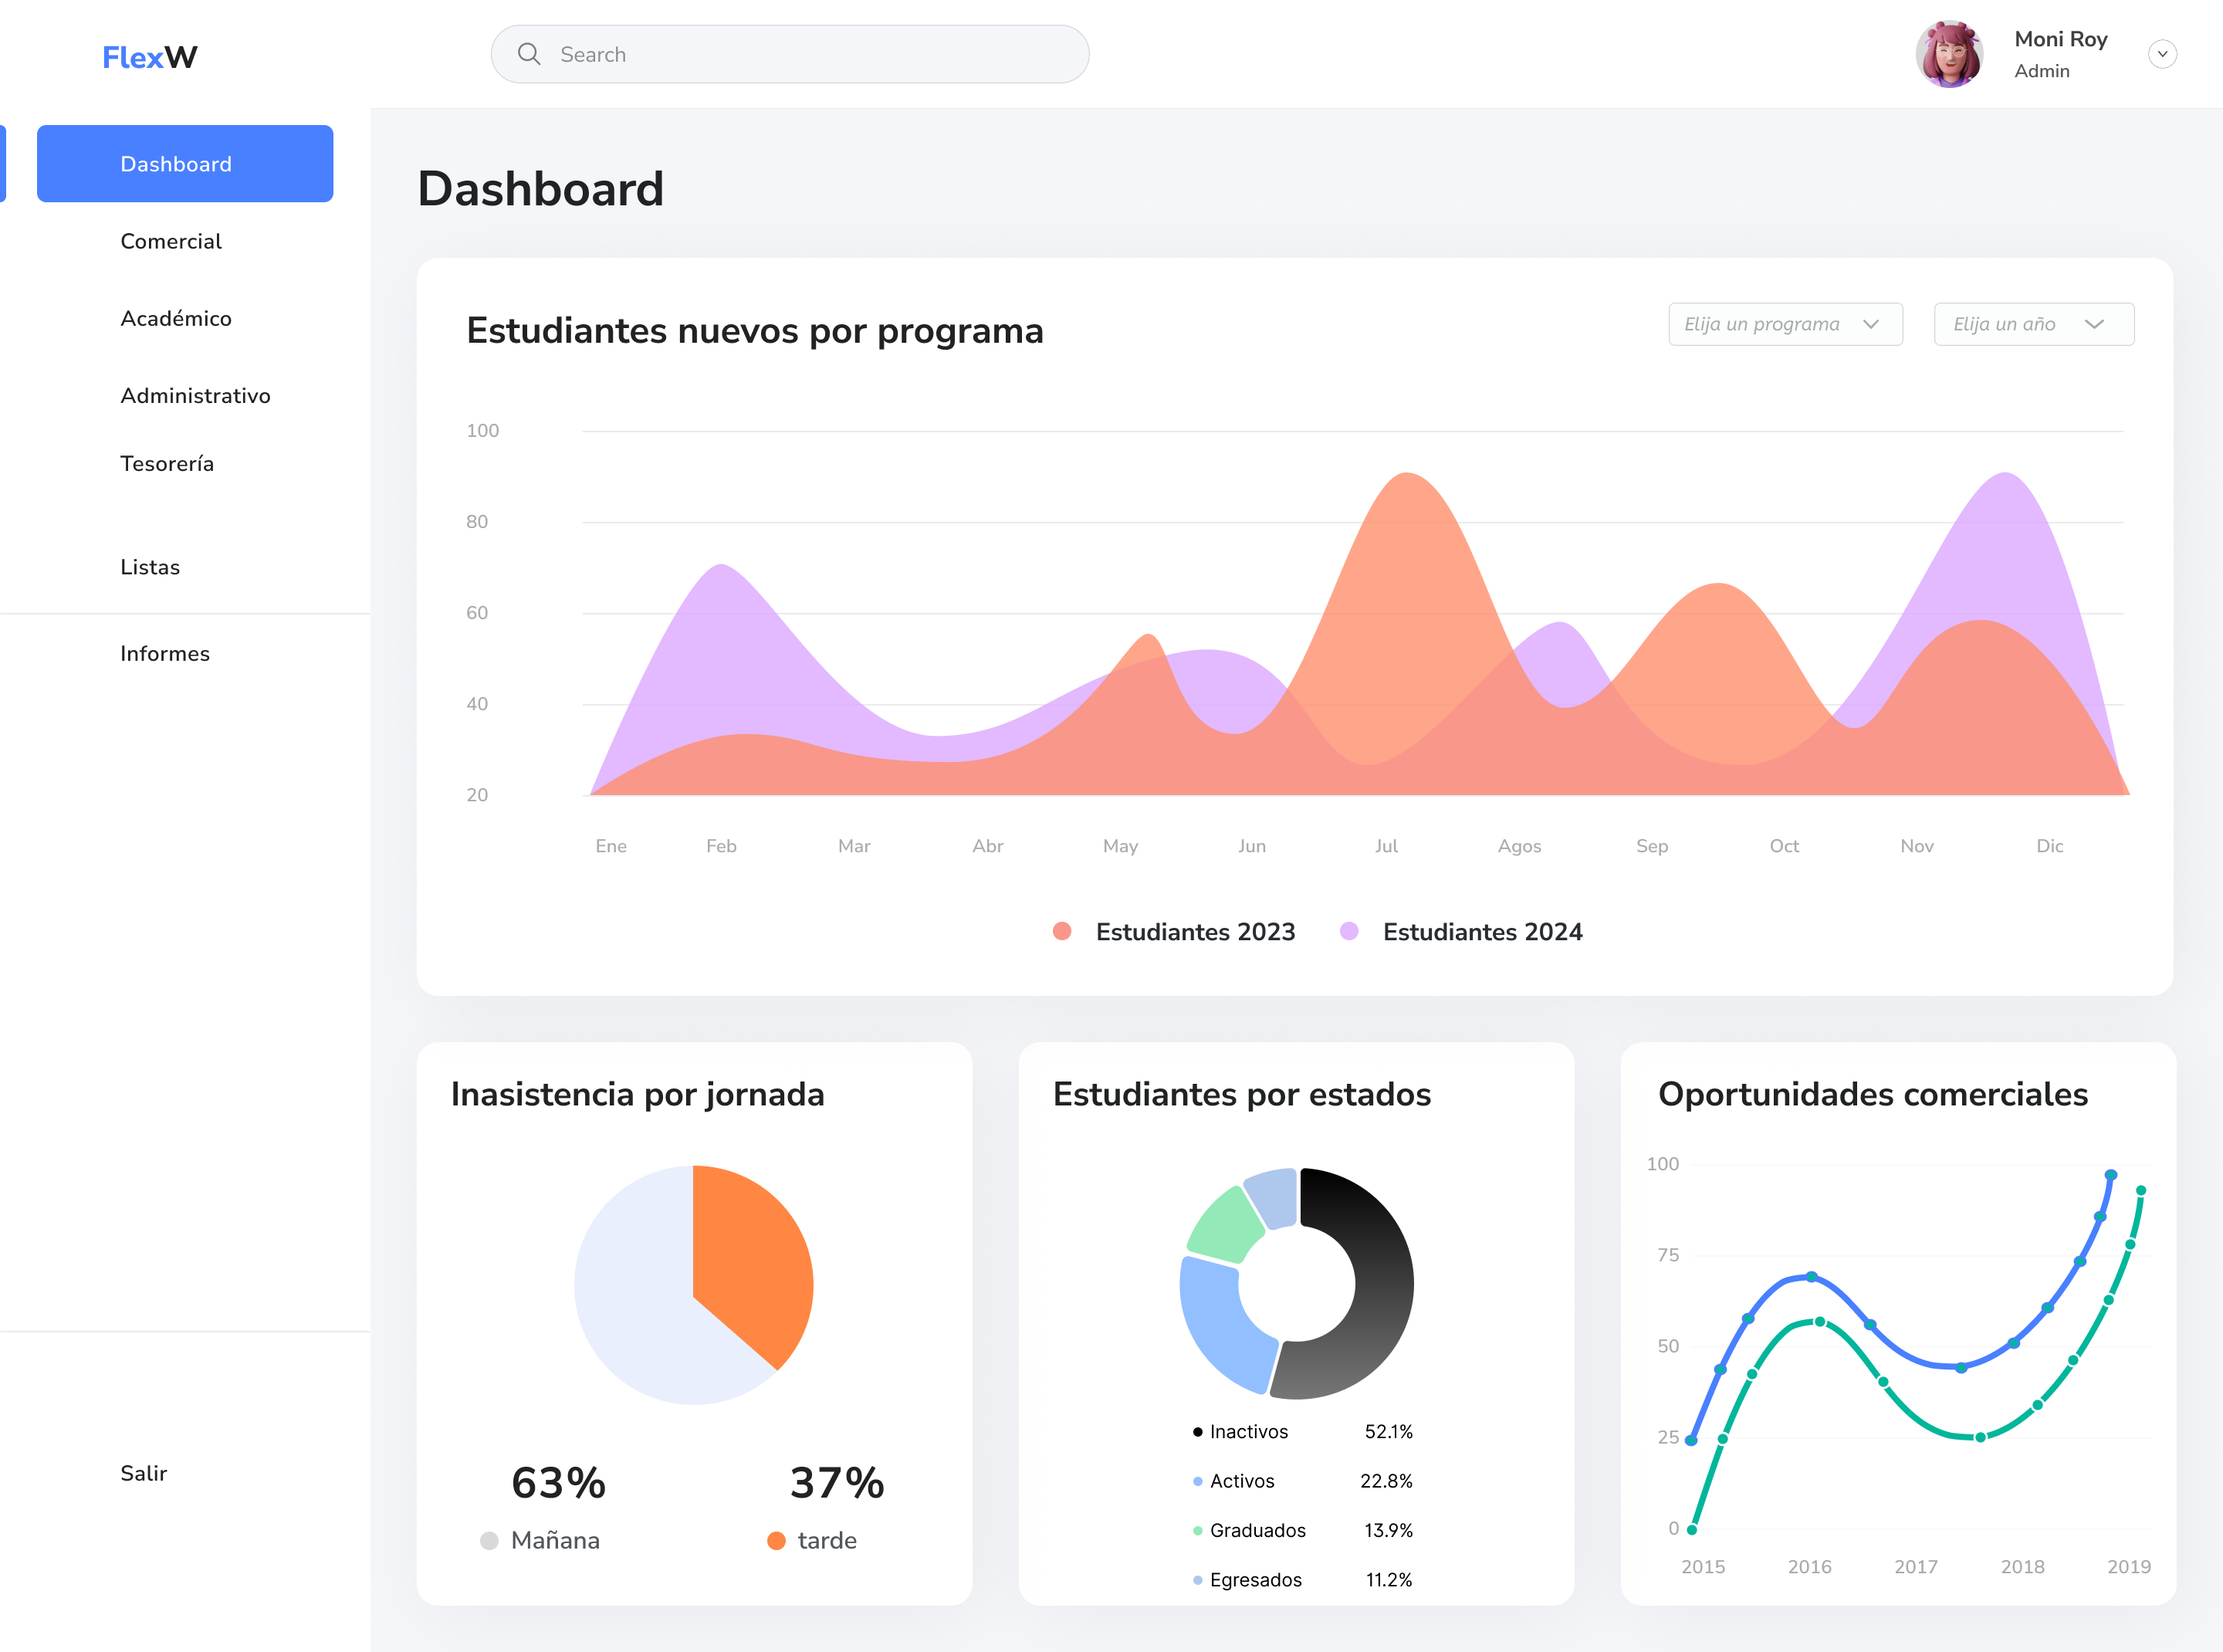Open the Informes section
This screenshot has height=1652, width=2223.
coord(165,653)
